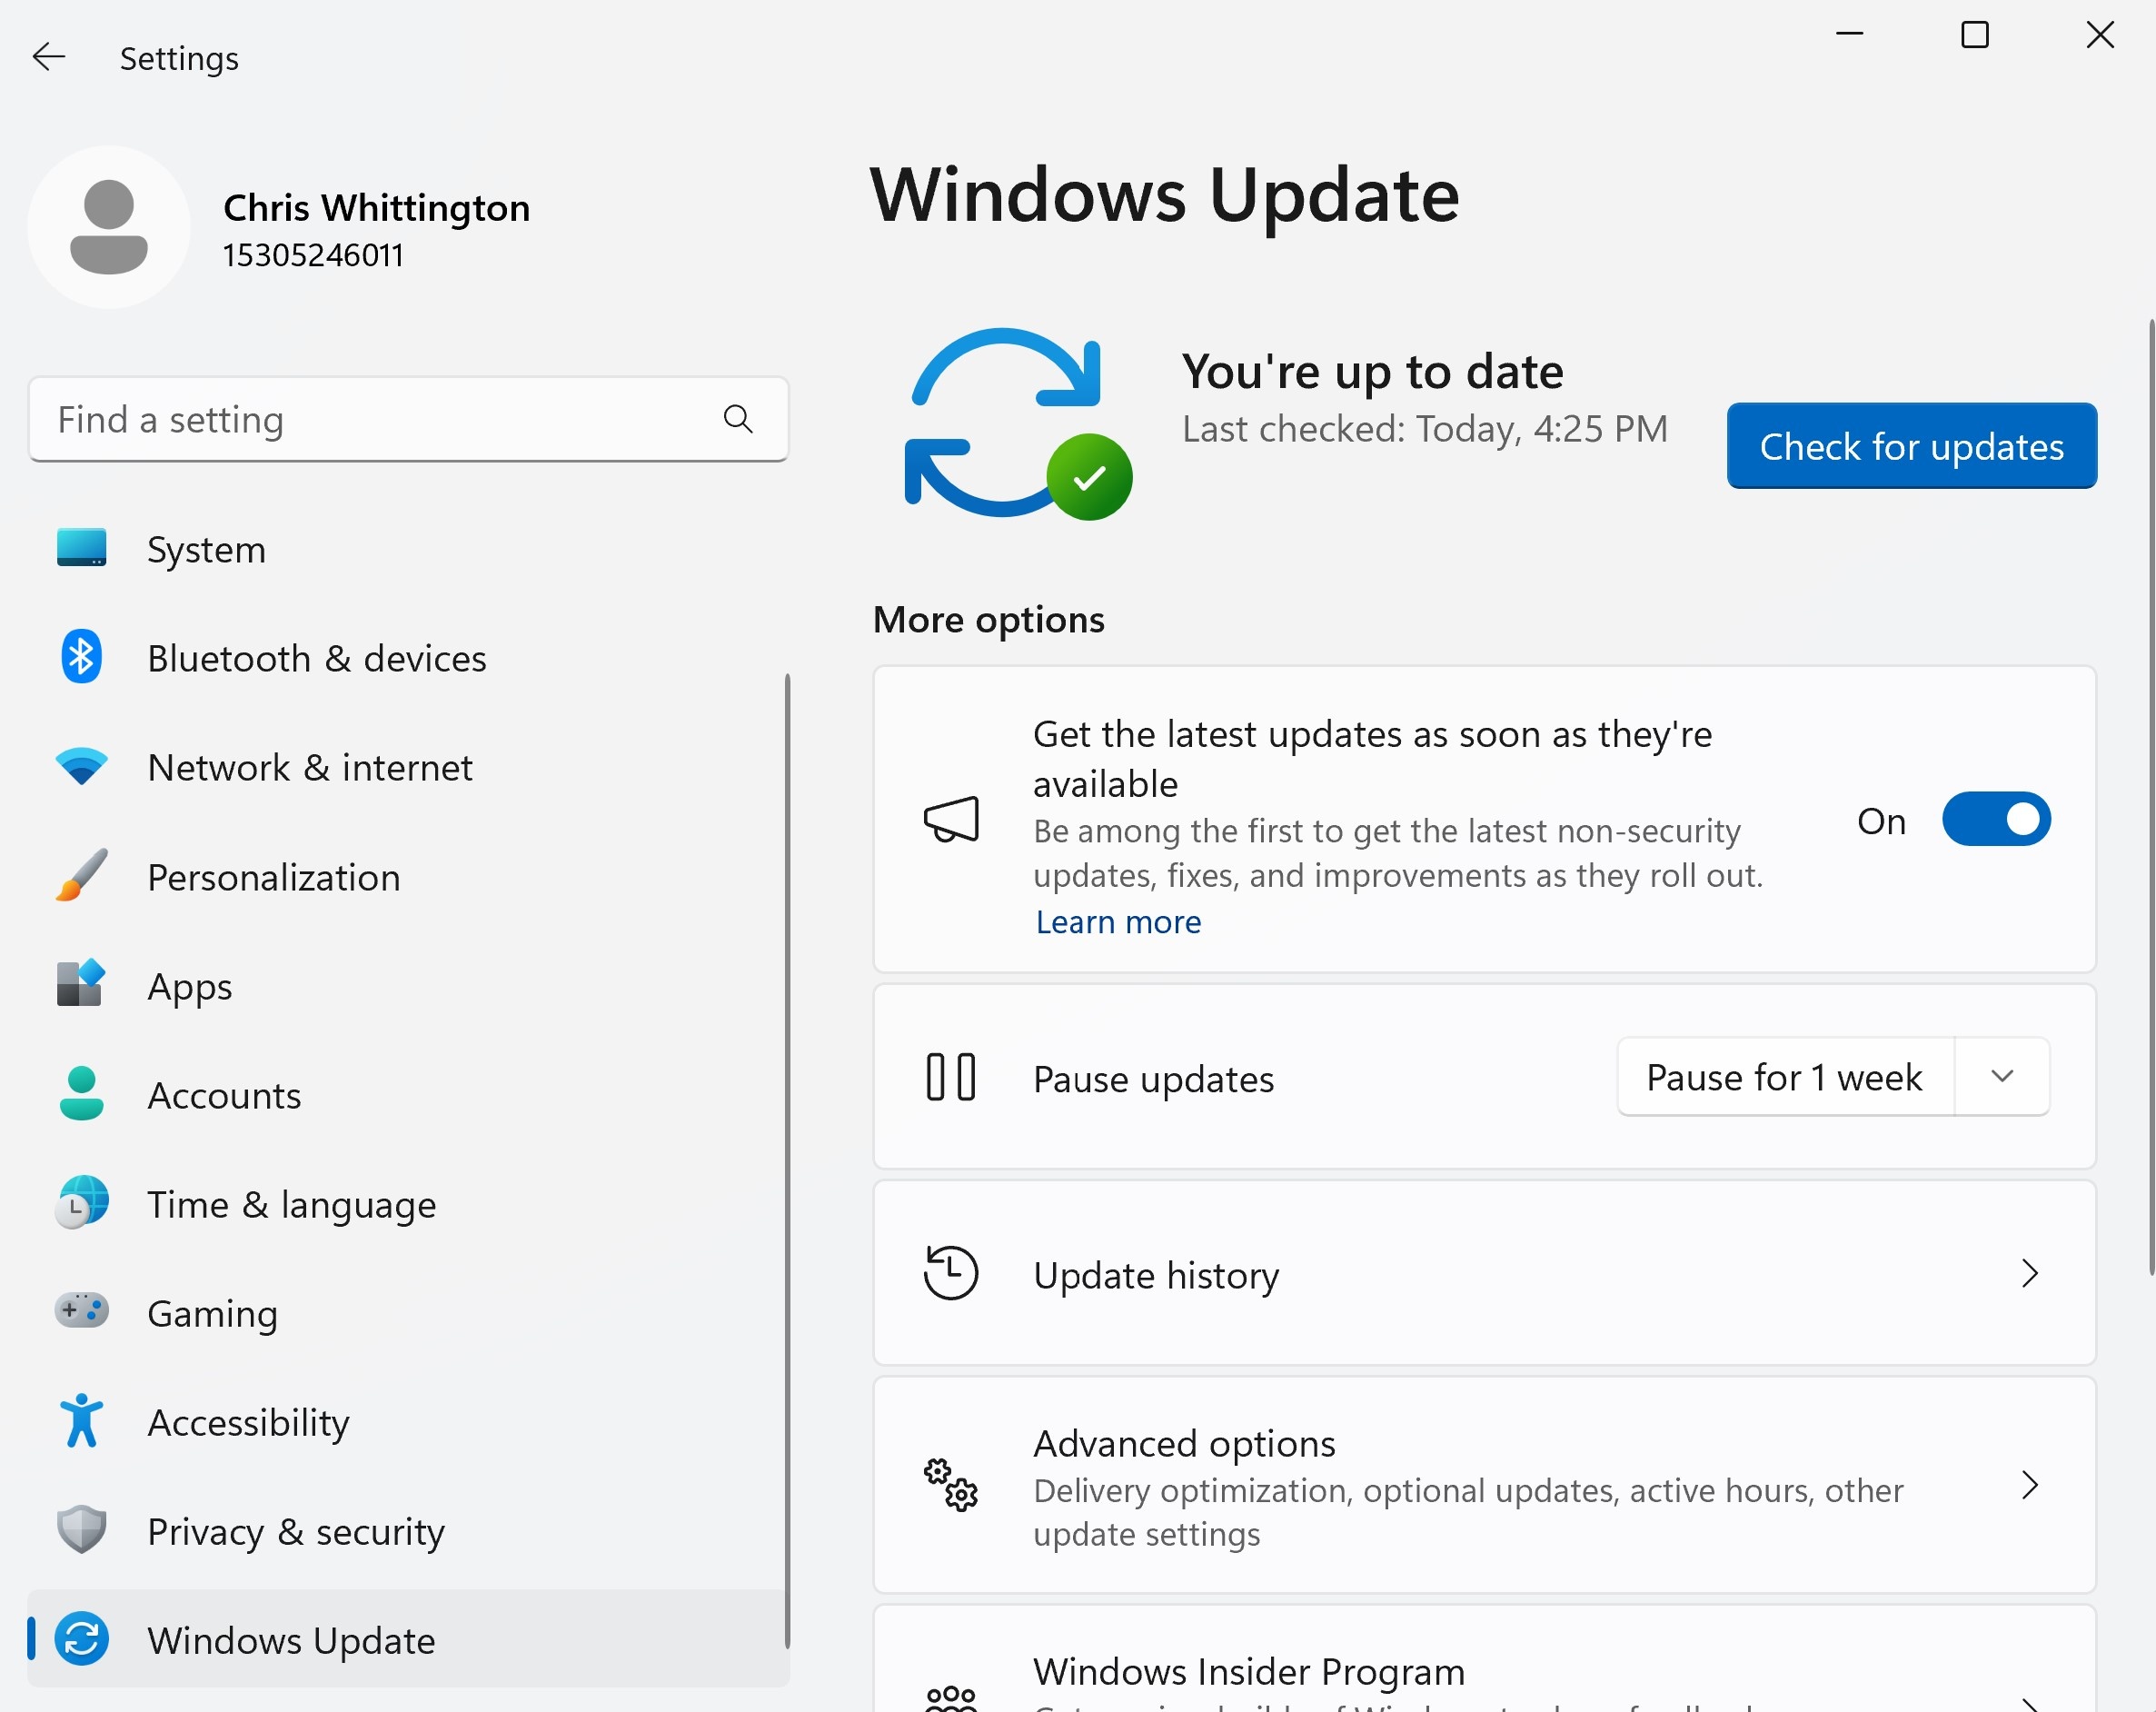
Task: Click the Time & language globe icon
Action: [x=81, y=1203]
